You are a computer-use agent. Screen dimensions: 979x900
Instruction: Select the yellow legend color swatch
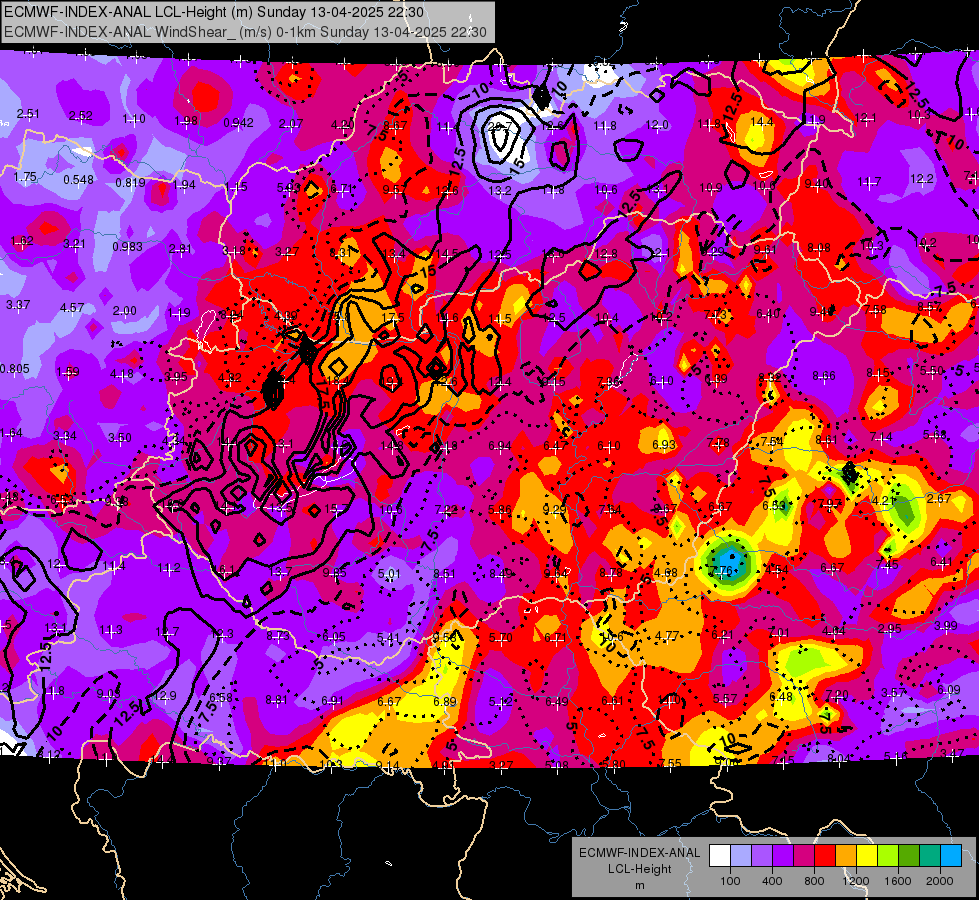point(867,856)
